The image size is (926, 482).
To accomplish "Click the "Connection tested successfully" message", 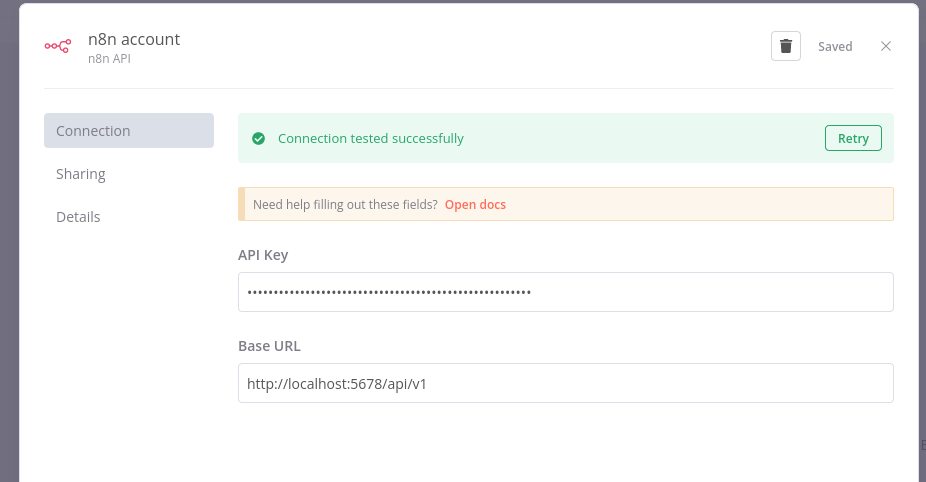I will [371, 139].
